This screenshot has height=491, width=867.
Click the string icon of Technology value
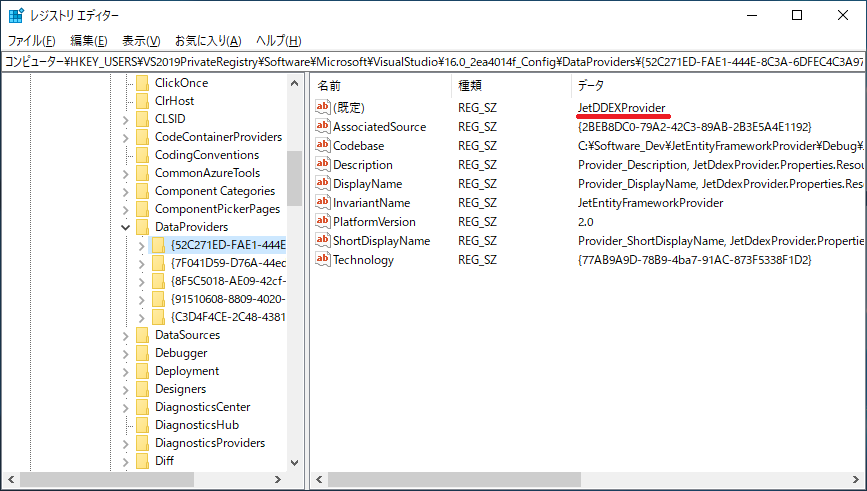click(323, 259)
